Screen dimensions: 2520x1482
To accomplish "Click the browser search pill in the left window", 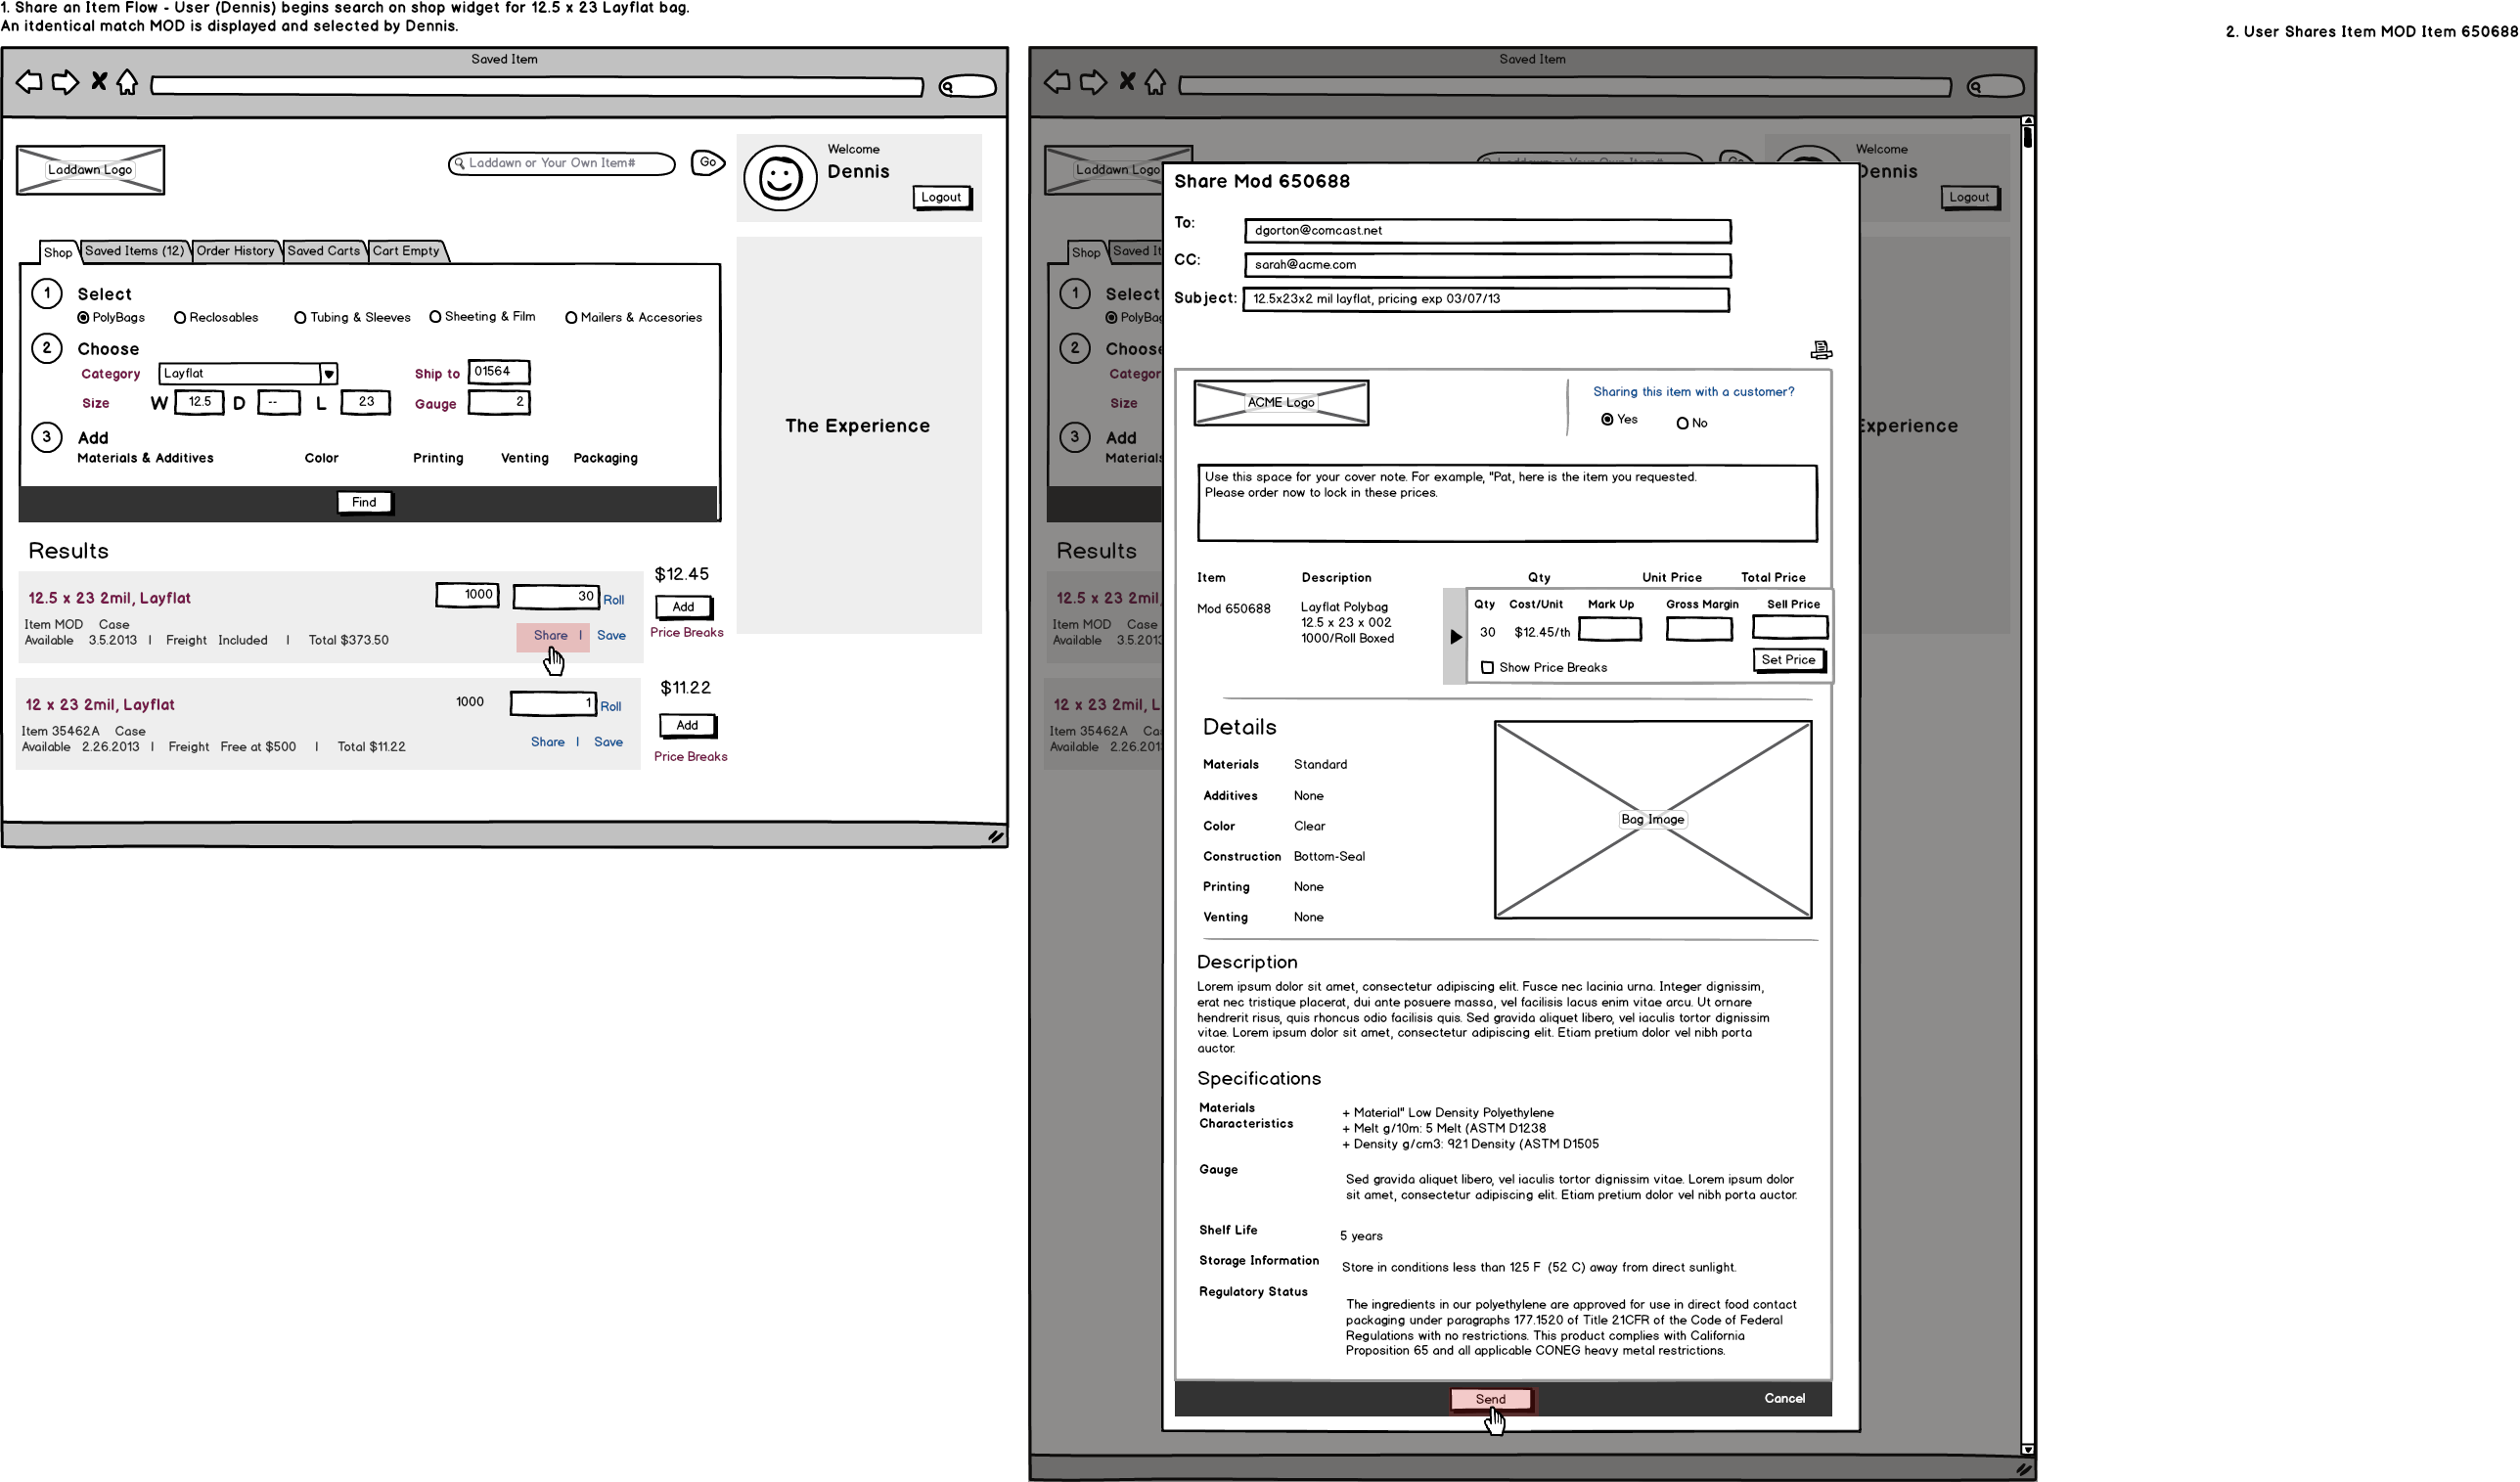I will tap(967, 86).
